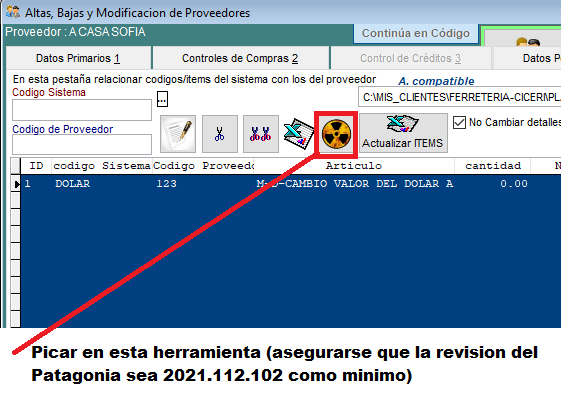Click the row selector arrow of row 1
The width and height of the screenshot is (561, 396).
[15, 184]
